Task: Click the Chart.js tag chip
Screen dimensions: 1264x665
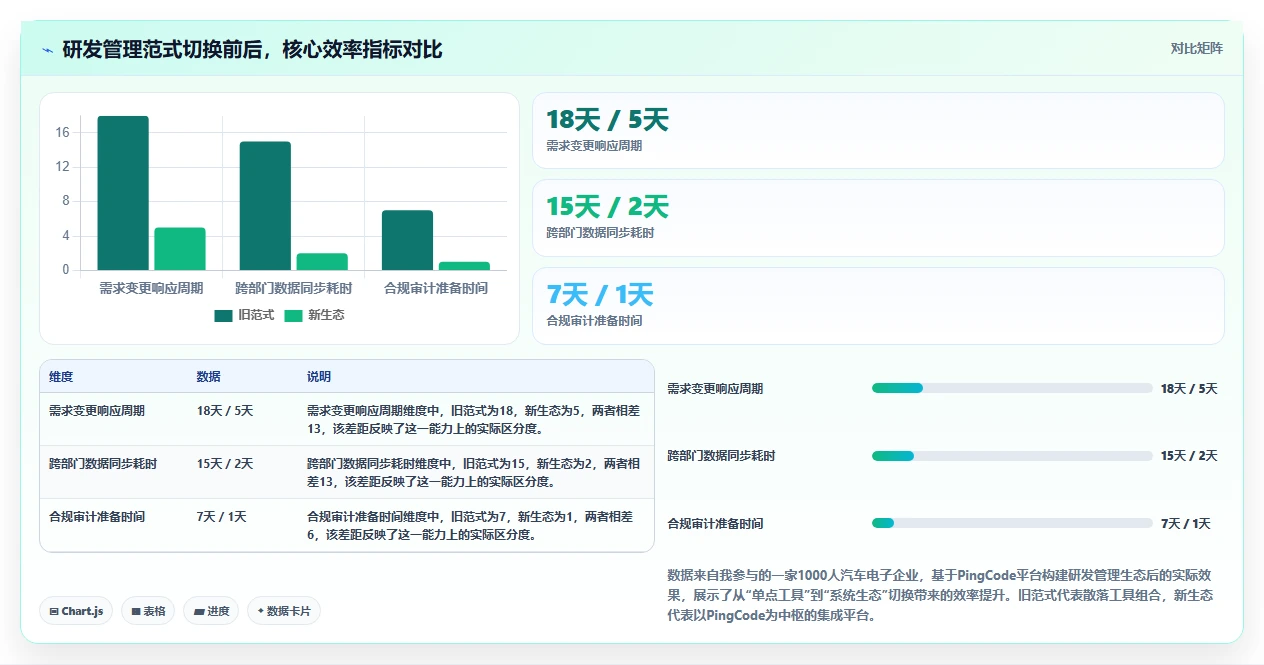Action: (76, 611)
